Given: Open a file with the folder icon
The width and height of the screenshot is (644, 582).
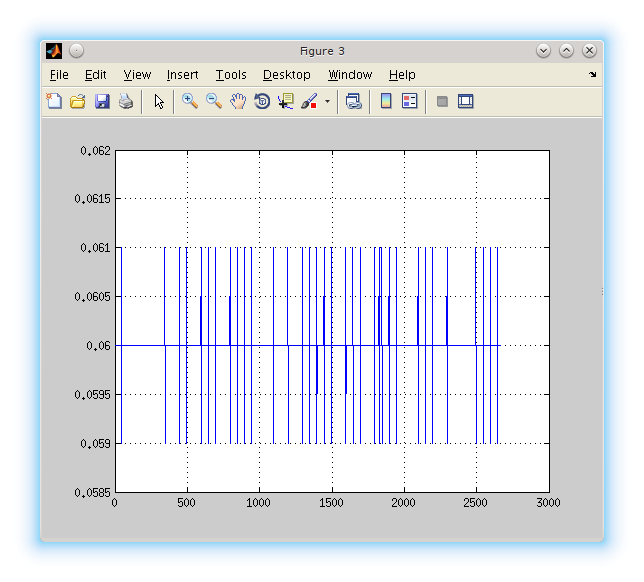Looking at the screenshot, I should pos(78,101).
